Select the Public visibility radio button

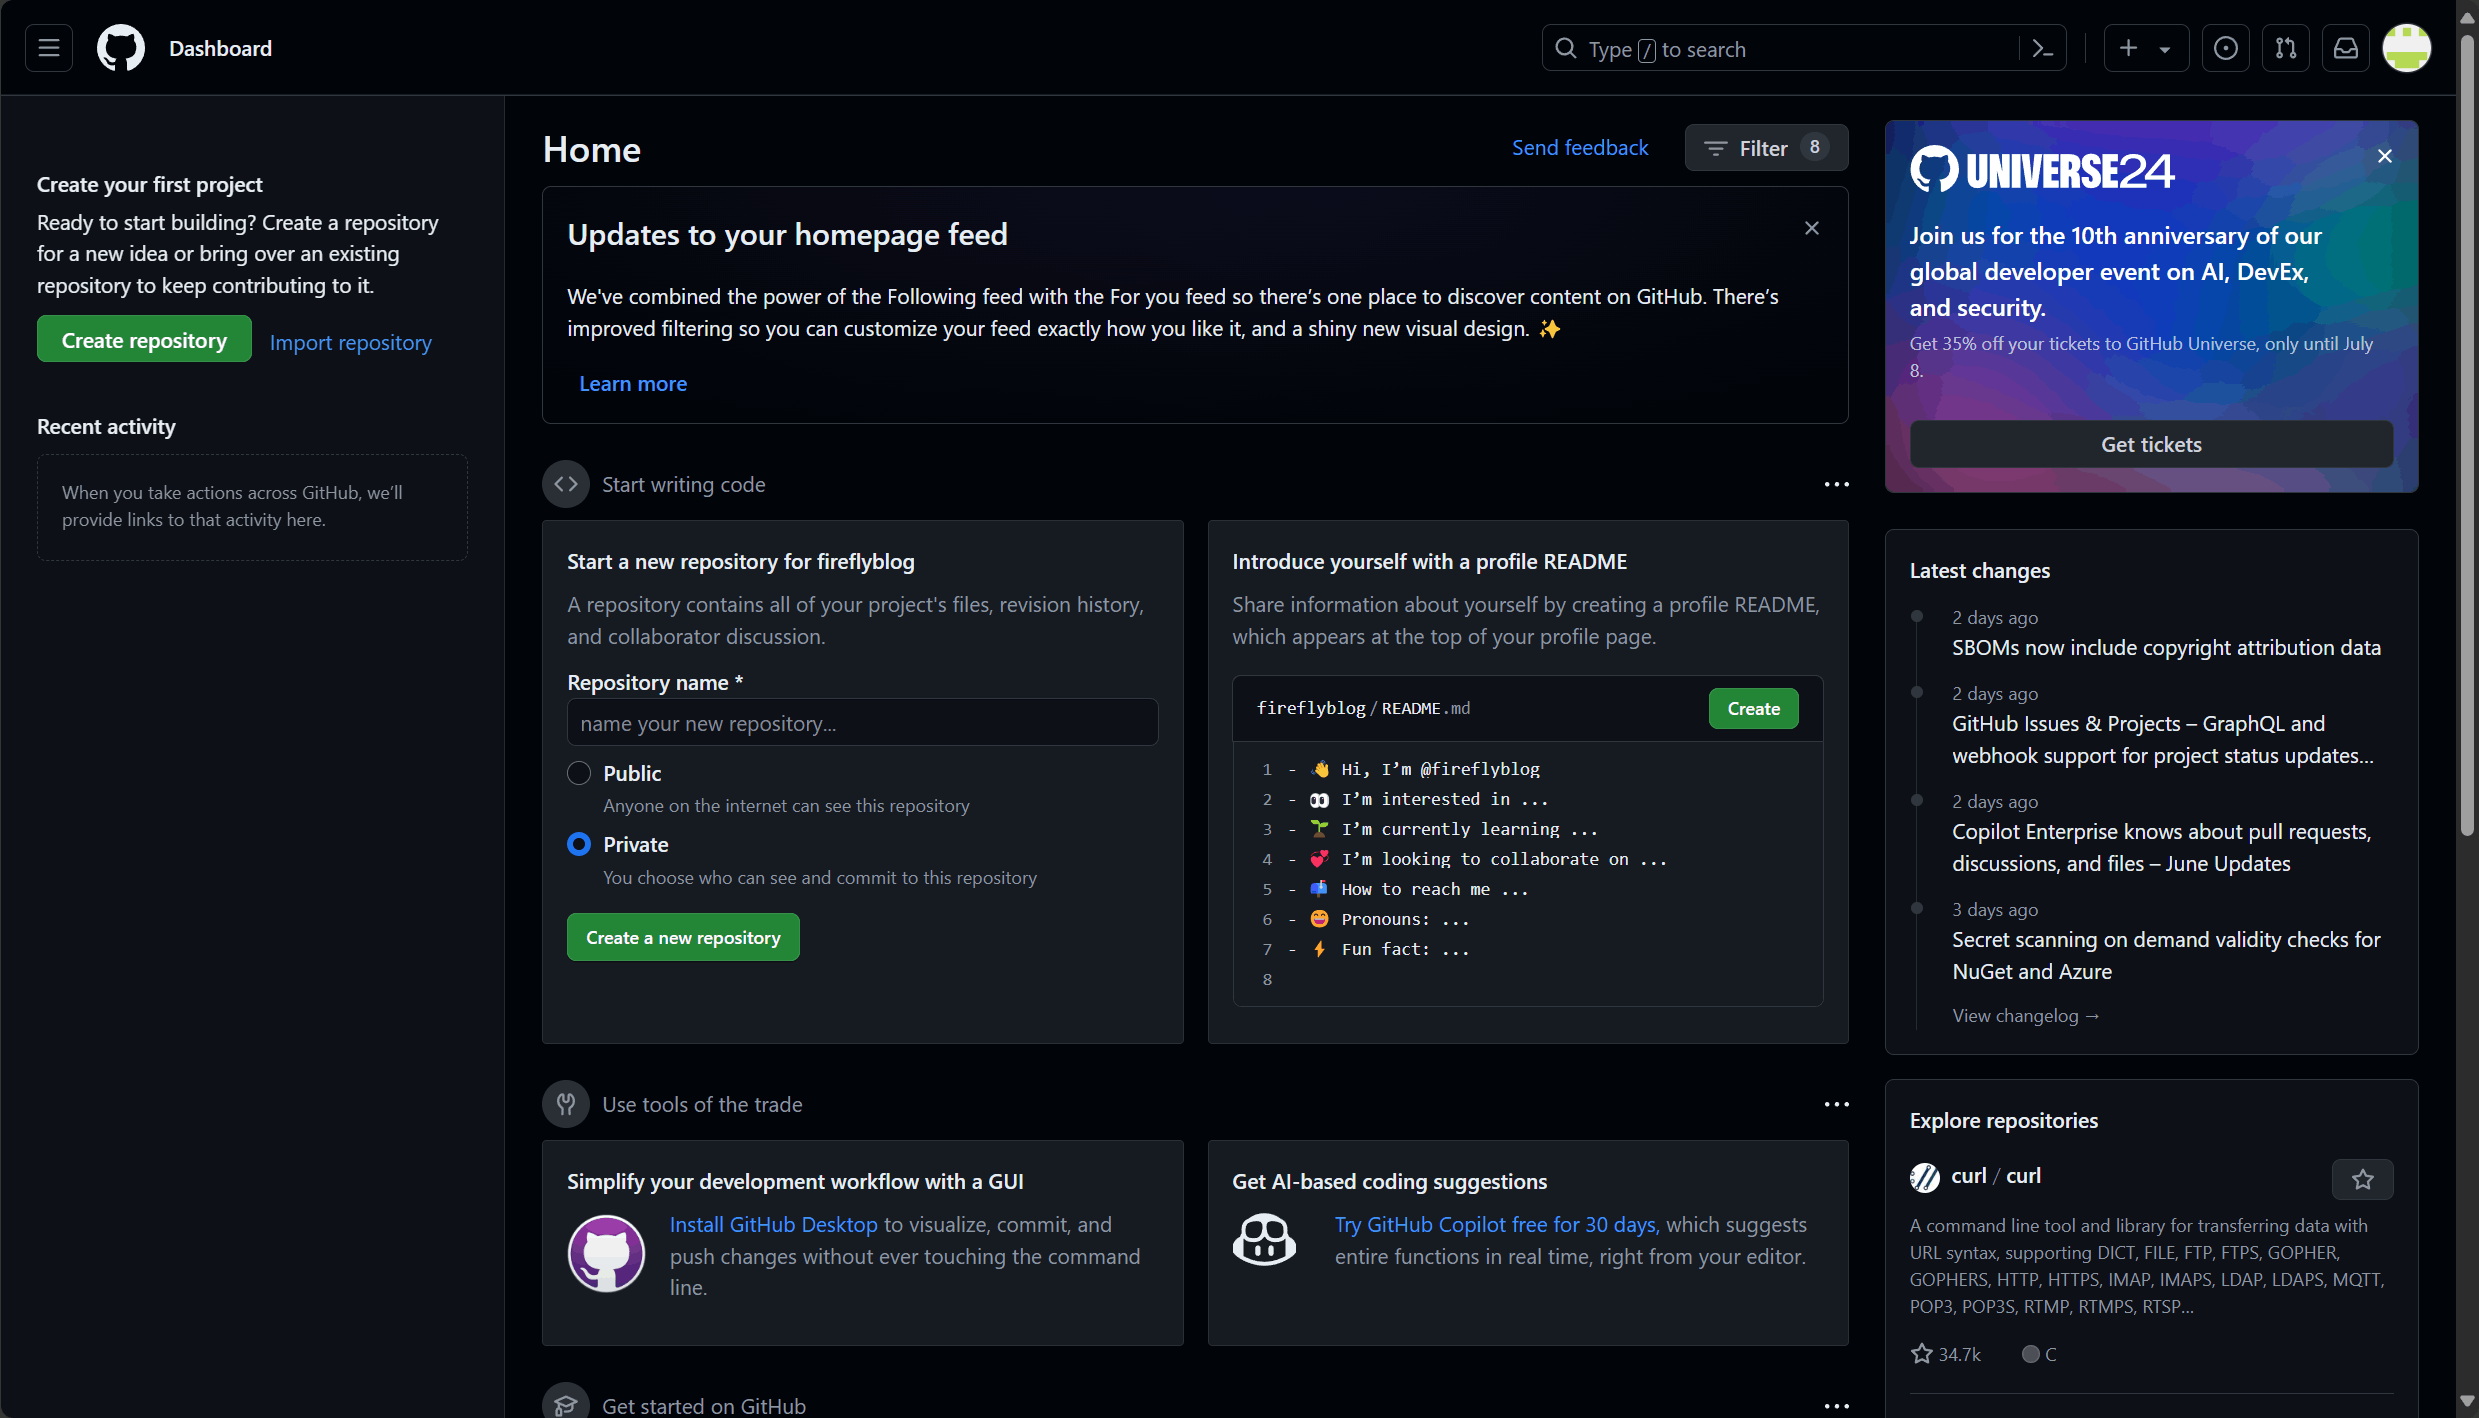tap(579, 773)
